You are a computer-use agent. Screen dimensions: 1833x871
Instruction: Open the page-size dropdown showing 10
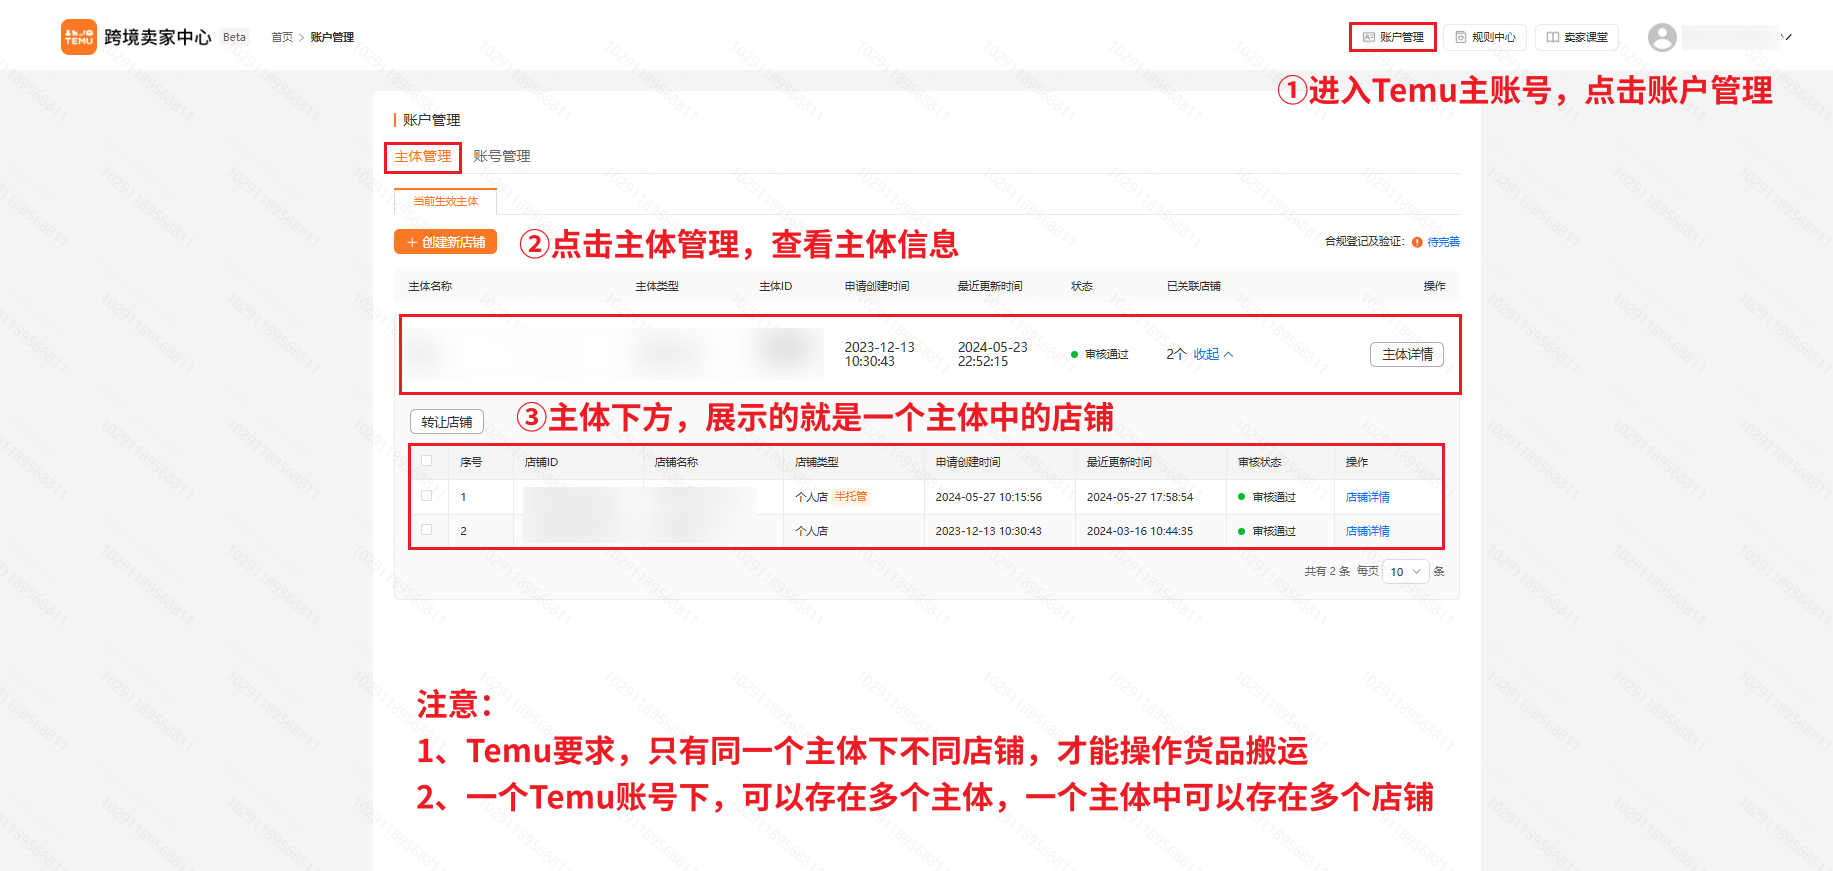pos(1405,572)
